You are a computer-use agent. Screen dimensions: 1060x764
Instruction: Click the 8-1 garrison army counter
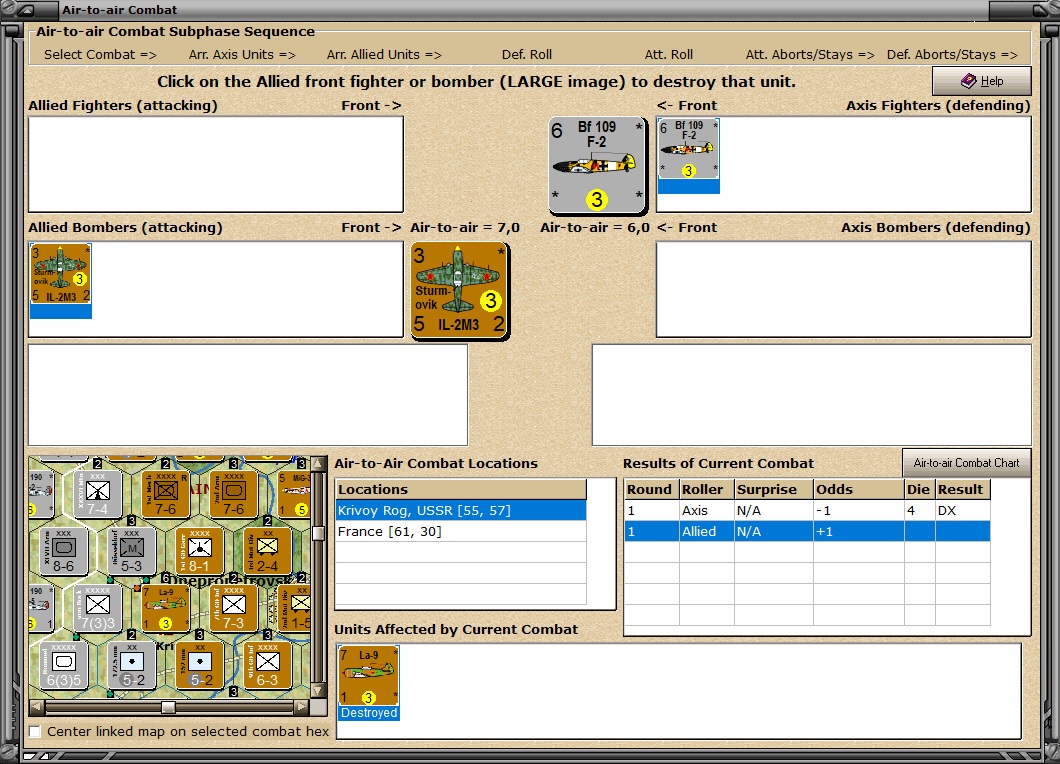(199, 551)
